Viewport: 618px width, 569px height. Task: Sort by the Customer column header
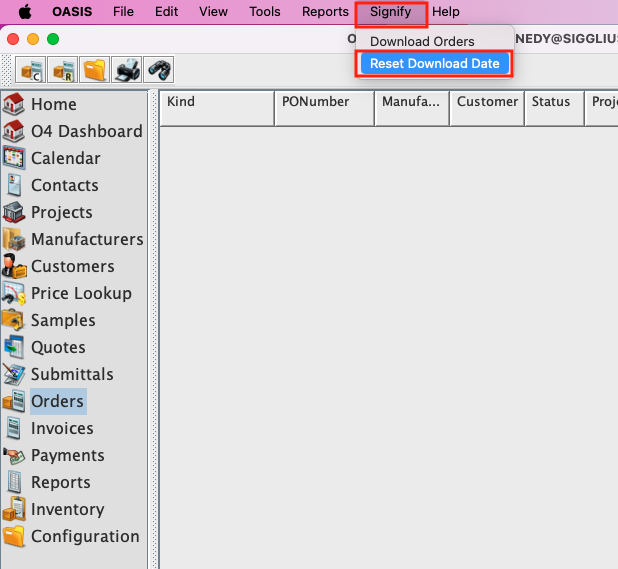[x=487, y=108]
